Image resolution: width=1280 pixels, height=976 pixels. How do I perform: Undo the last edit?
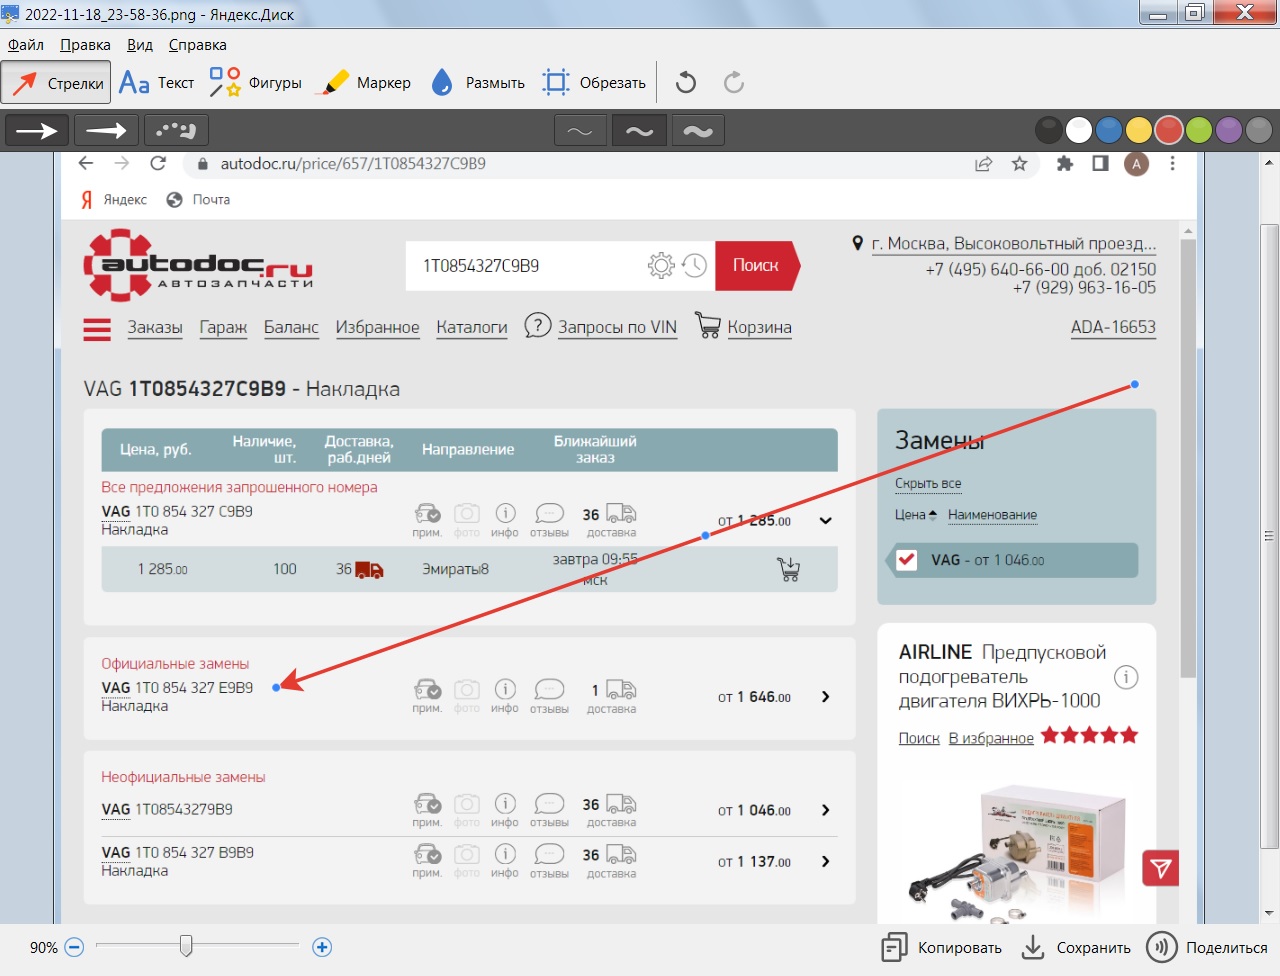[x=686, y=83]
